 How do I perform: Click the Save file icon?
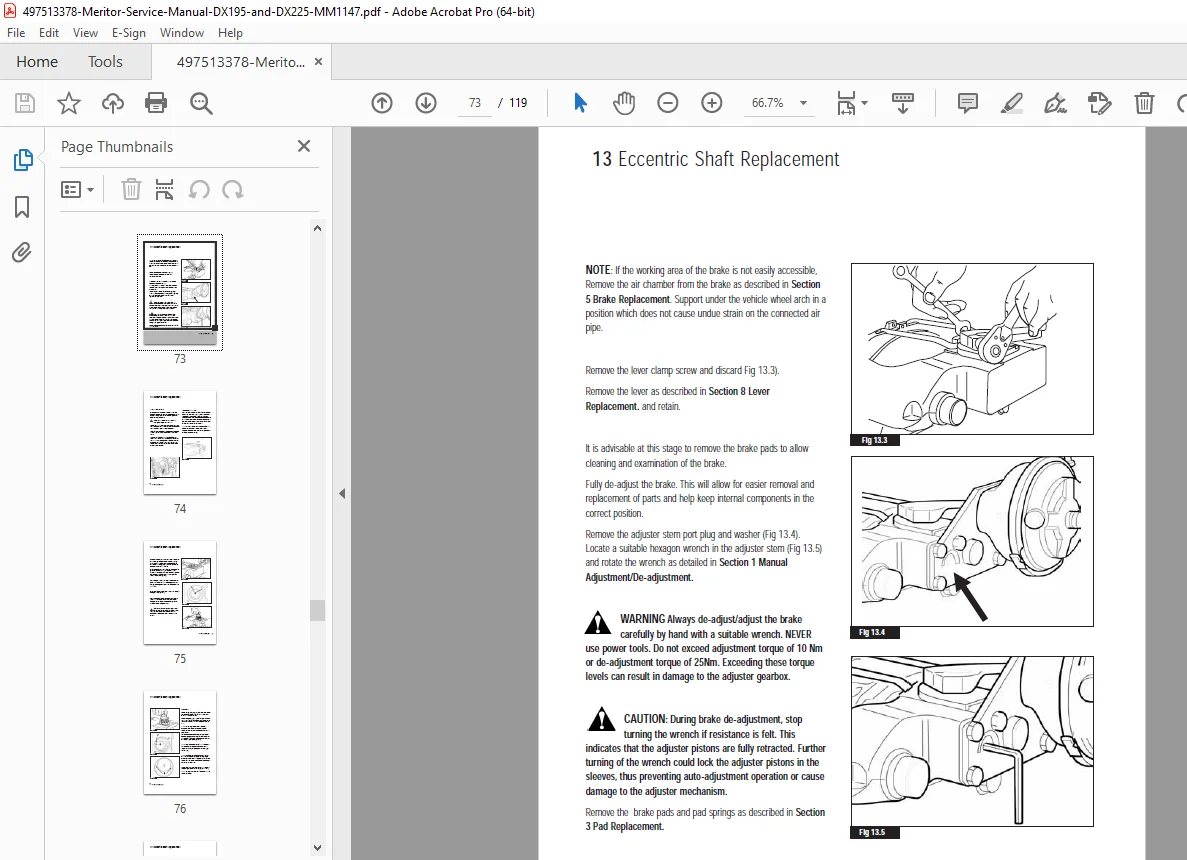pyautogui.click(x=25, y=103)
